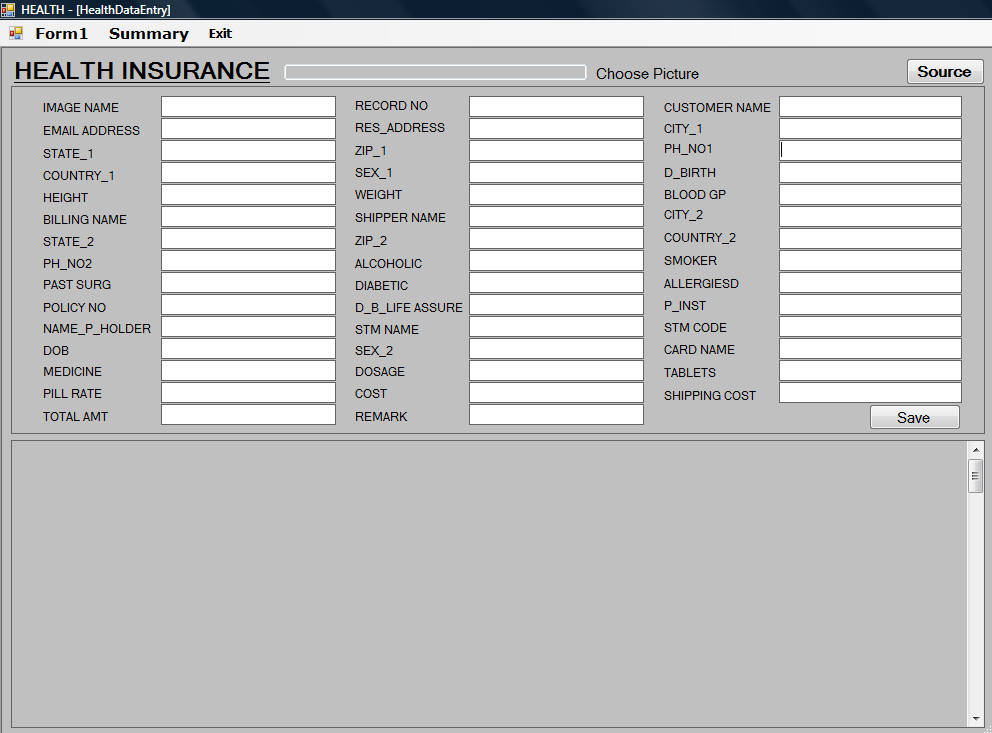Focus the MEDICINE text box

point(248,371)
